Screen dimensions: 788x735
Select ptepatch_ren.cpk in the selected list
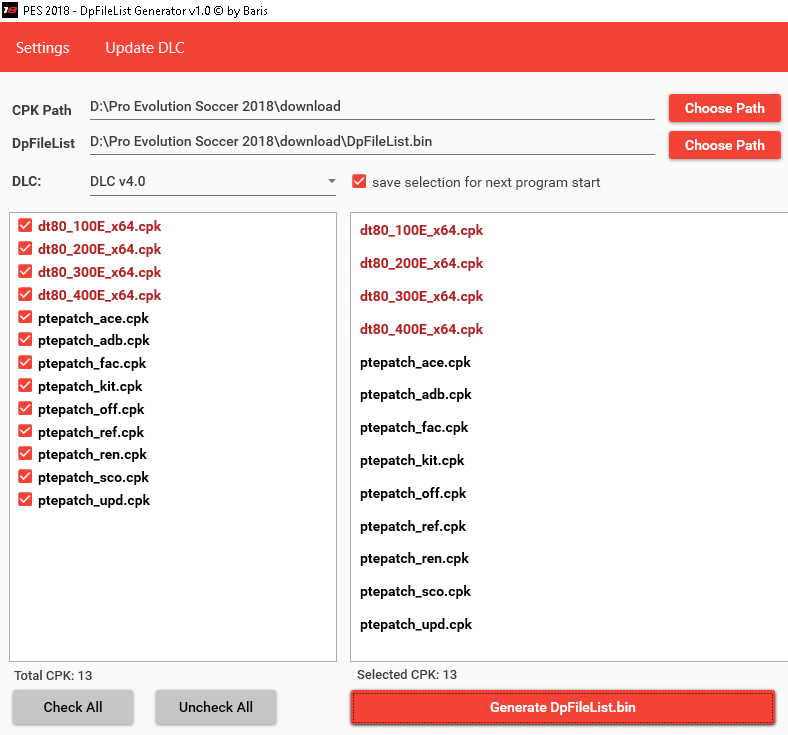[414, 559]
